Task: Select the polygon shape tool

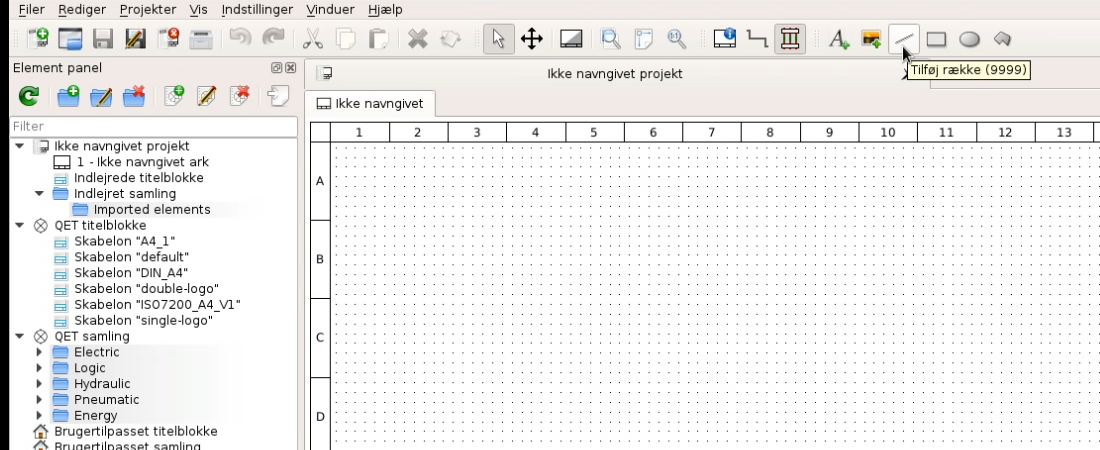Action: point(1002,39)
